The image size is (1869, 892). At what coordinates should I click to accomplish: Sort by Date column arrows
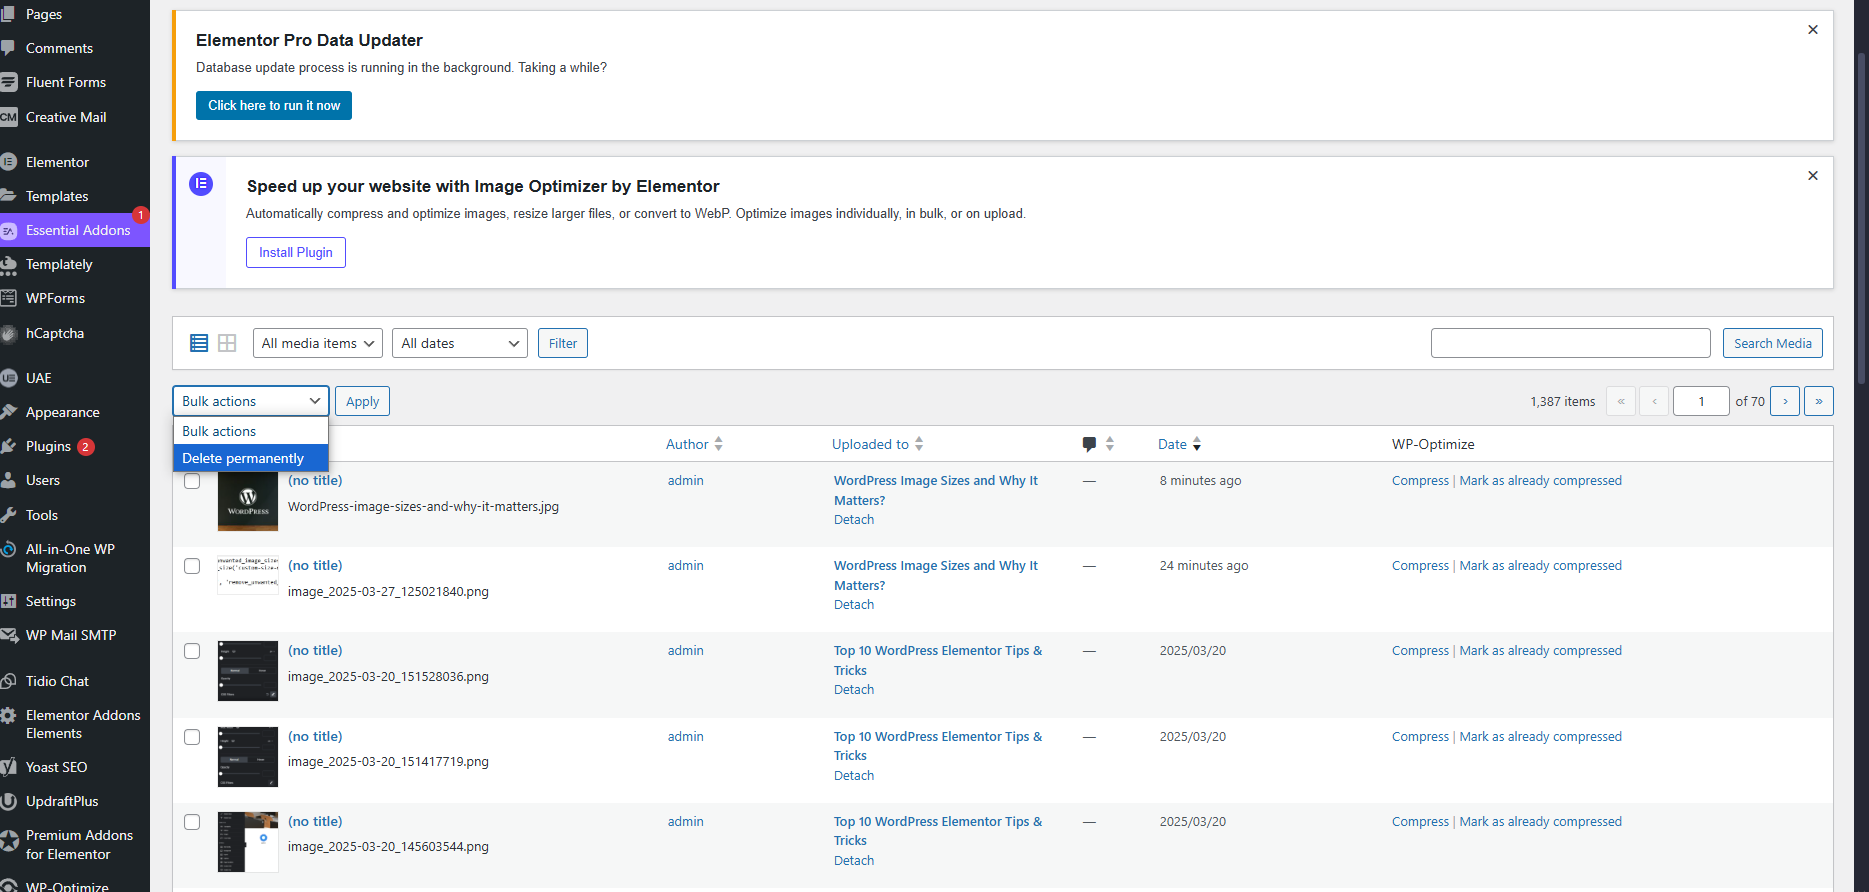[1197, 444]
